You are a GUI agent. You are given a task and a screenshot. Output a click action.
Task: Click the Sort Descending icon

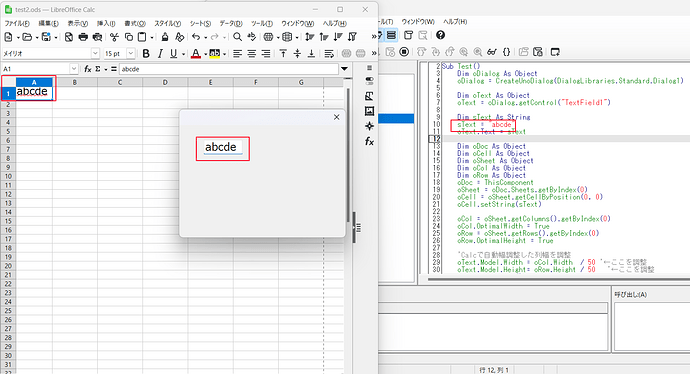338,37
